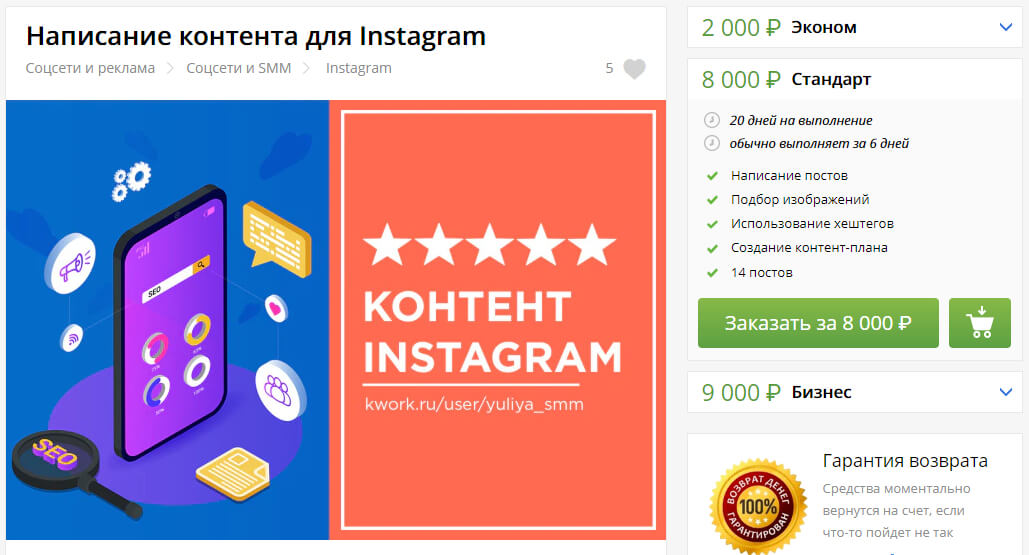Click Заказать за 8 000 ₽ button

click(818, 323)
